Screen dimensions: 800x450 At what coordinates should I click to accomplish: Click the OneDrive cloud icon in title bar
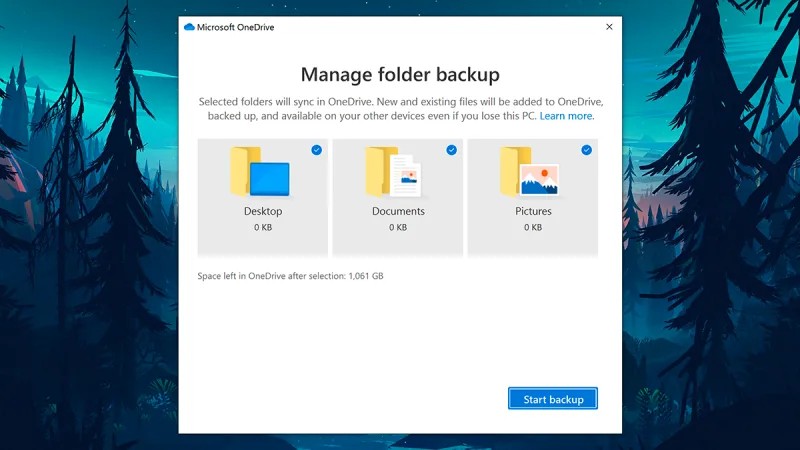point(189,27)
